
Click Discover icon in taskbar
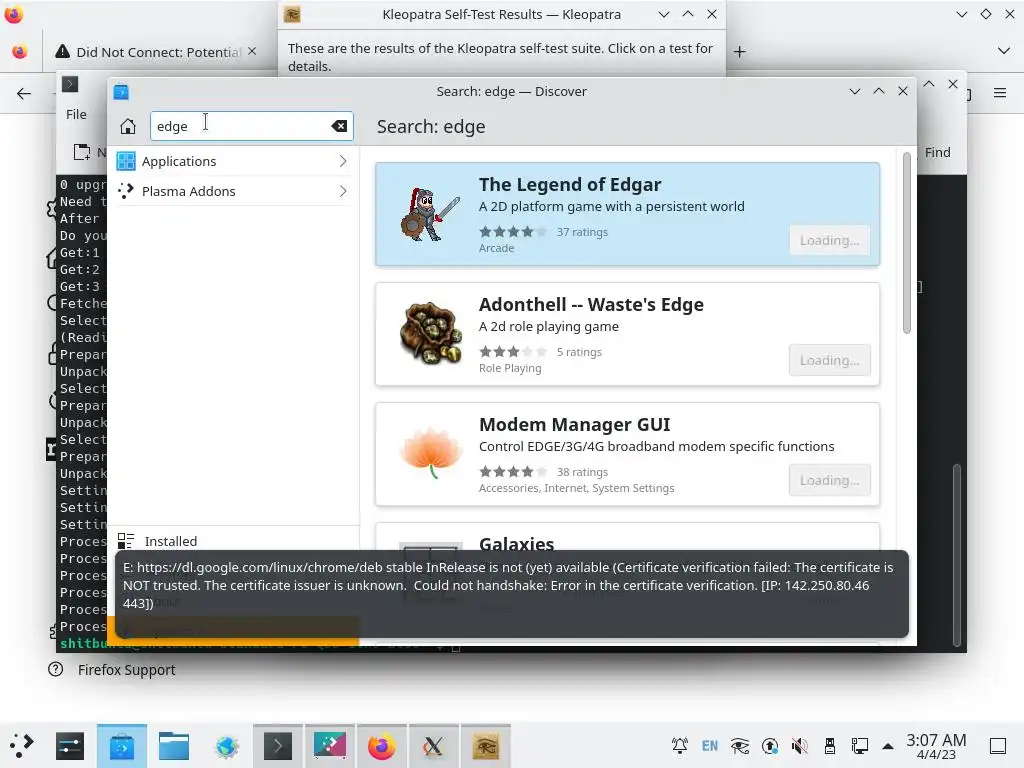(122, 746)
